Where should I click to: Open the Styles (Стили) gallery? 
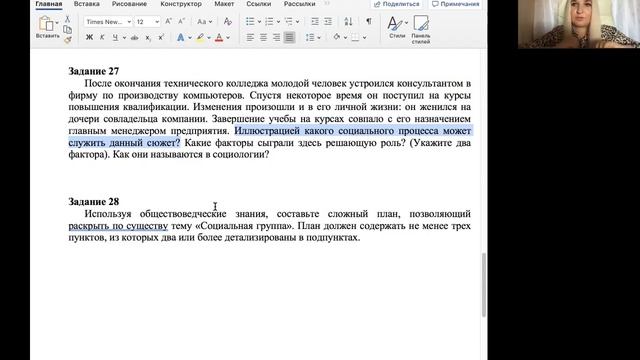tap(397, 27)
